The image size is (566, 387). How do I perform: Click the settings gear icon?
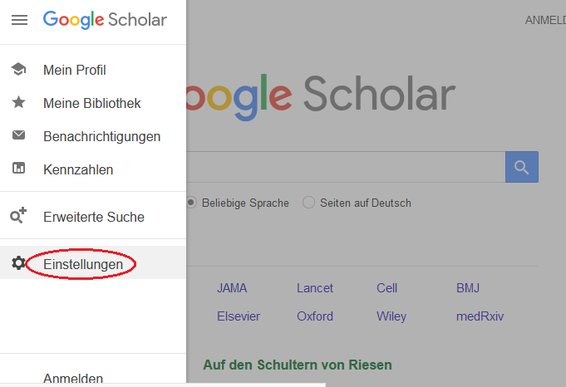tap(18, 263)
